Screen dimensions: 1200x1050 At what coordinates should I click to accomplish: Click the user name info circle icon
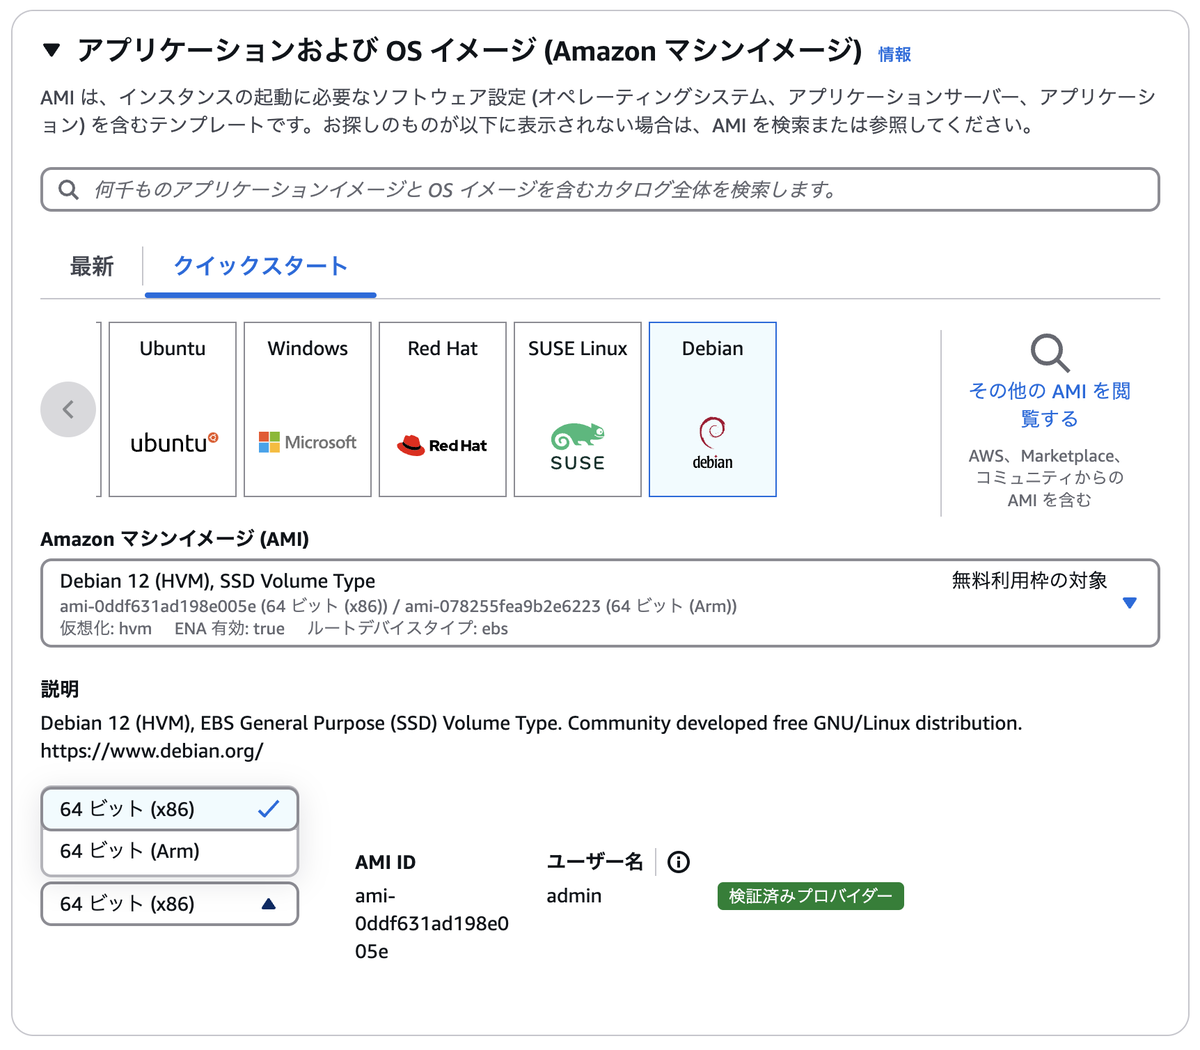tap(678, 862)
